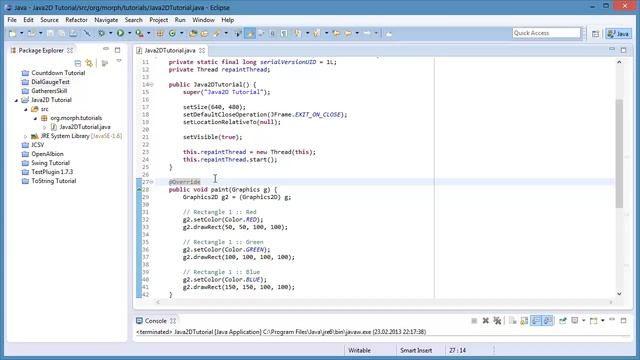Click Forward navigation arrow in toolbar
The height and width of the screenshot is (360, 640).
coord(367,33)
